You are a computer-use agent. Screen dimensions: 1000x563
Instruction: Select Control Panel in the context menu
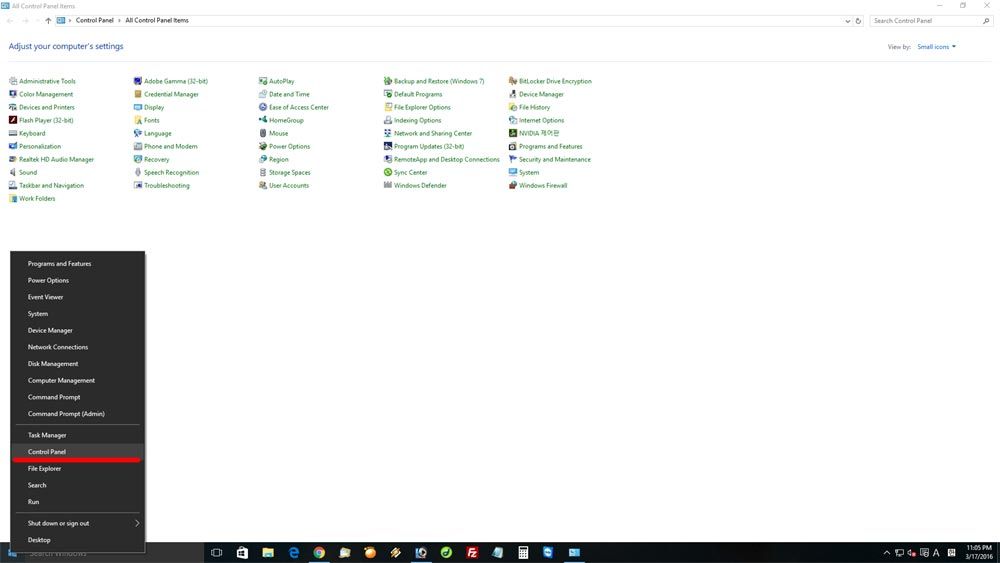click(x=78, y=451)
